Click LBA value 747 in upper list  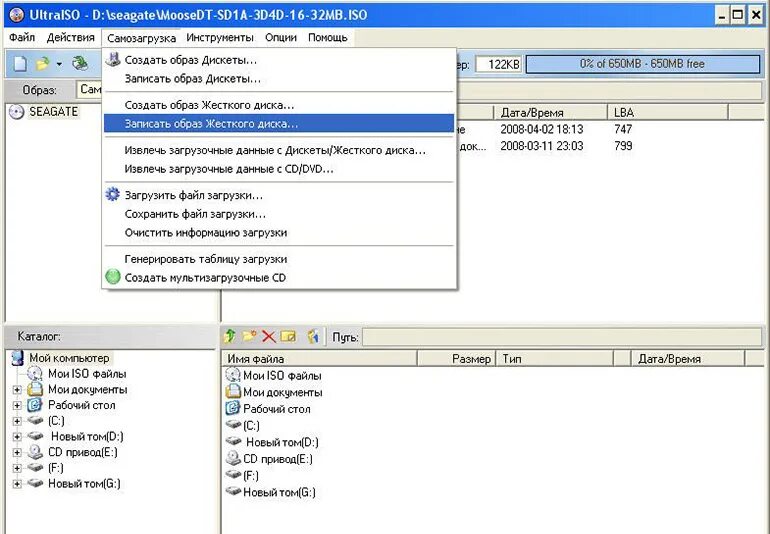click(x=623, y=129)
